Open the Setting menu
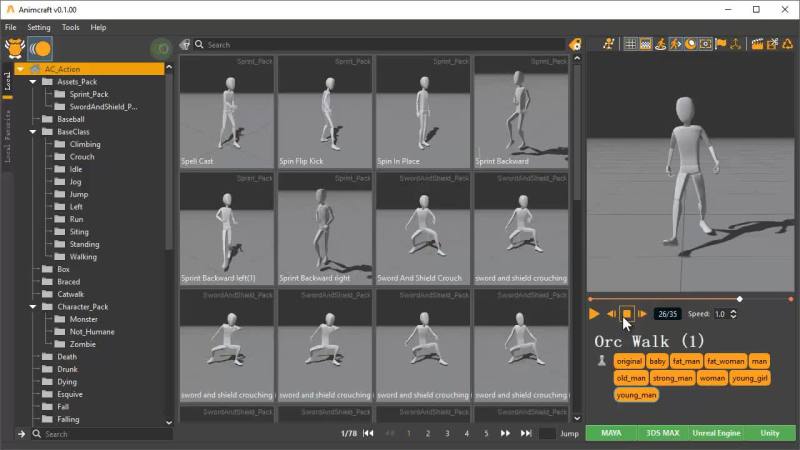 [39, 28]
